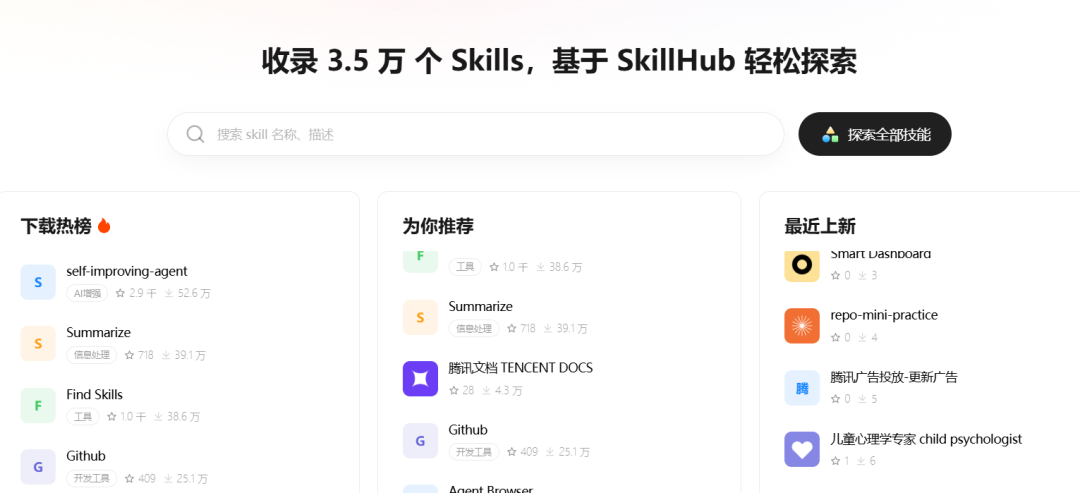The image size is (1080, 493).
Task: Select 开发工具 tag in 为你推荐 list
Action: tap(474, 452)
